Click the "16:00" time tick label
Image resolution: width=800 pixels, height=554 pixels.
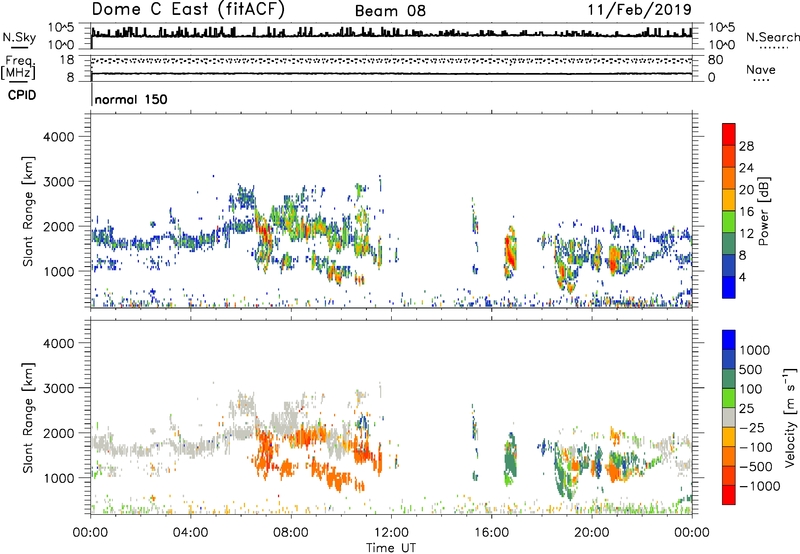point(491,533)
